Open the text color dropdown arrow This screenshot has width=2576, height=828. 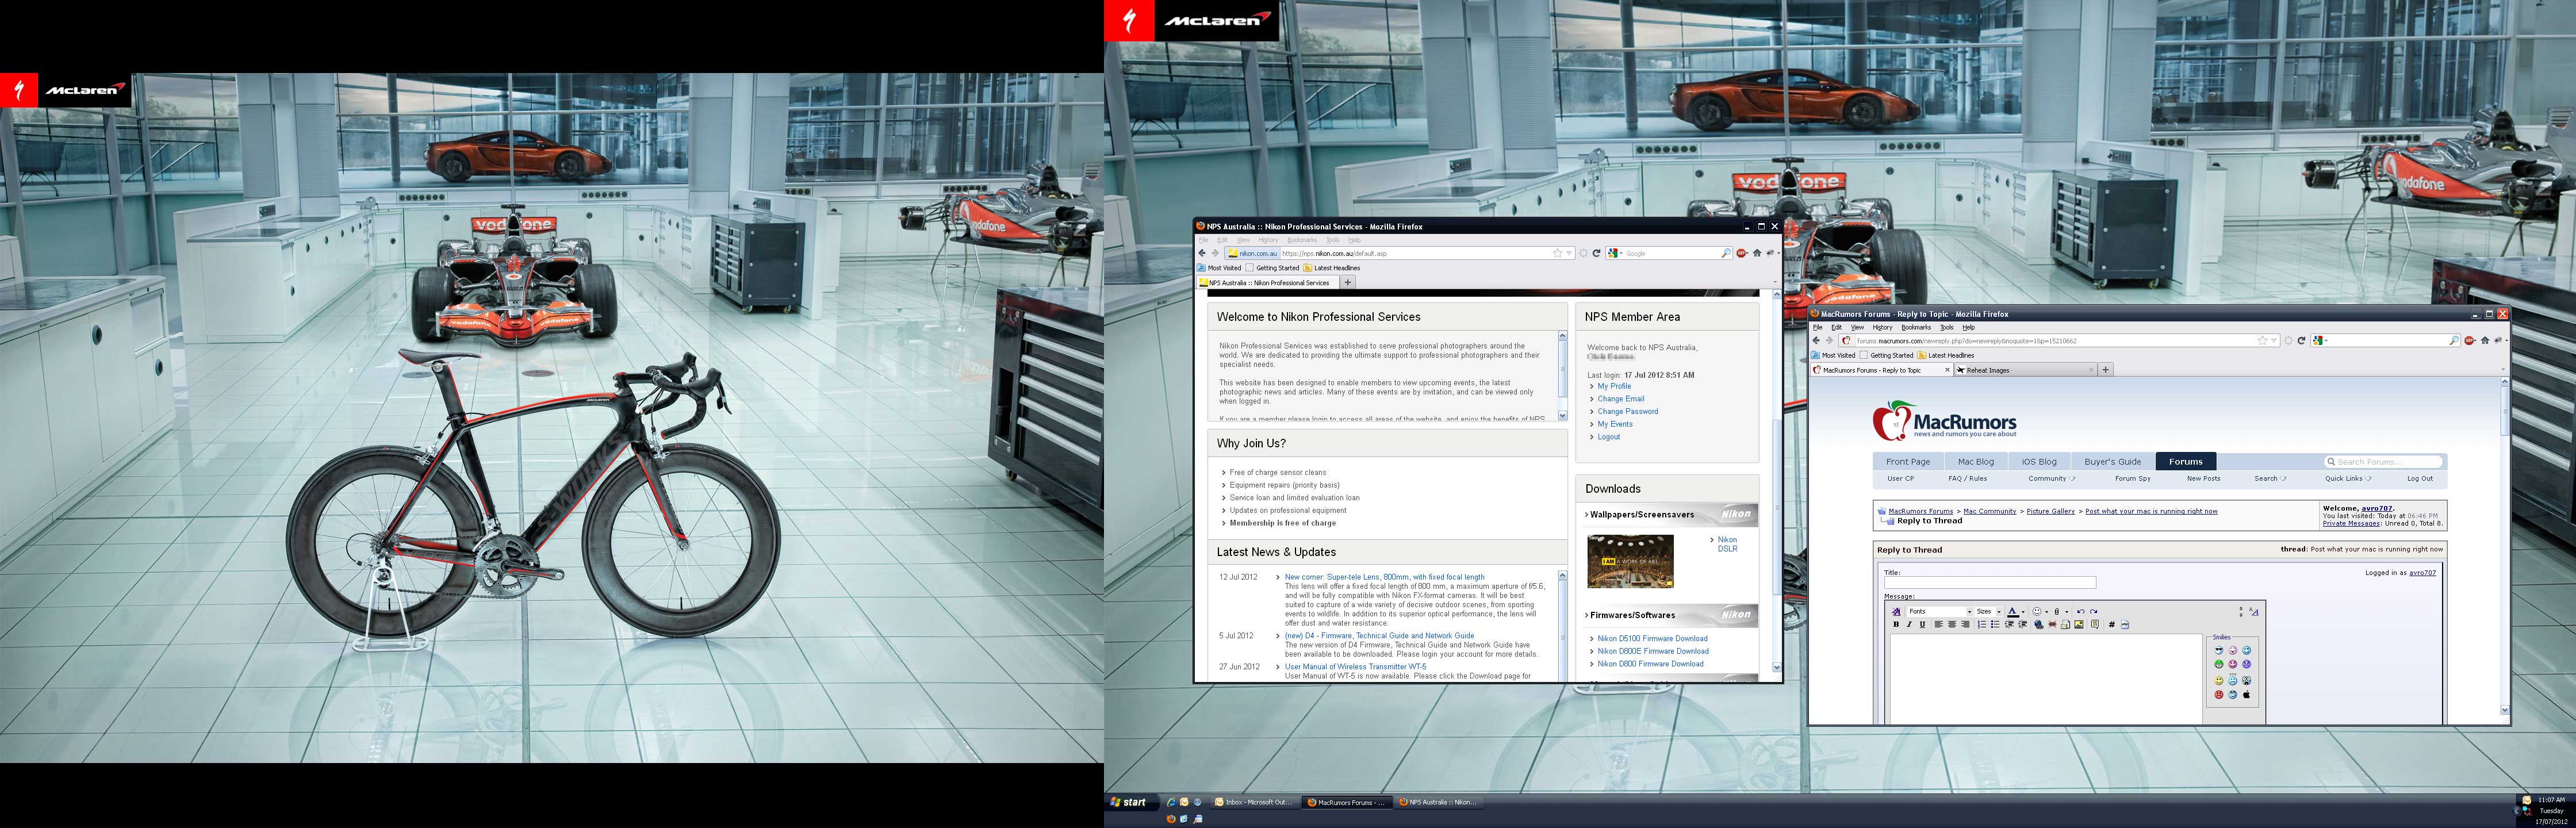tap(2023, 611)
